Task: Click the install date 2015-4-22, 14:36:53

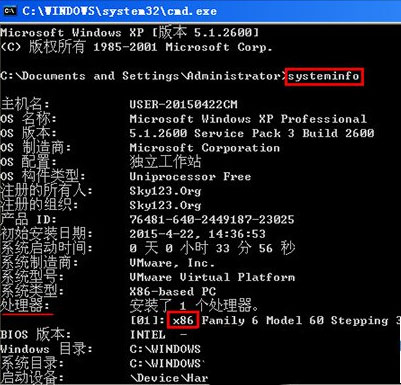Action: click(198, 234)
